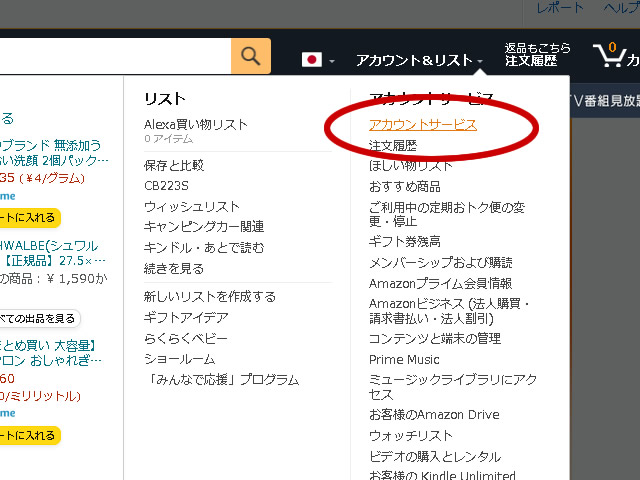The height and width of the screenshot is (480, 640).
Task: Open Alexa買い物リスト
Action: point(196,124)
